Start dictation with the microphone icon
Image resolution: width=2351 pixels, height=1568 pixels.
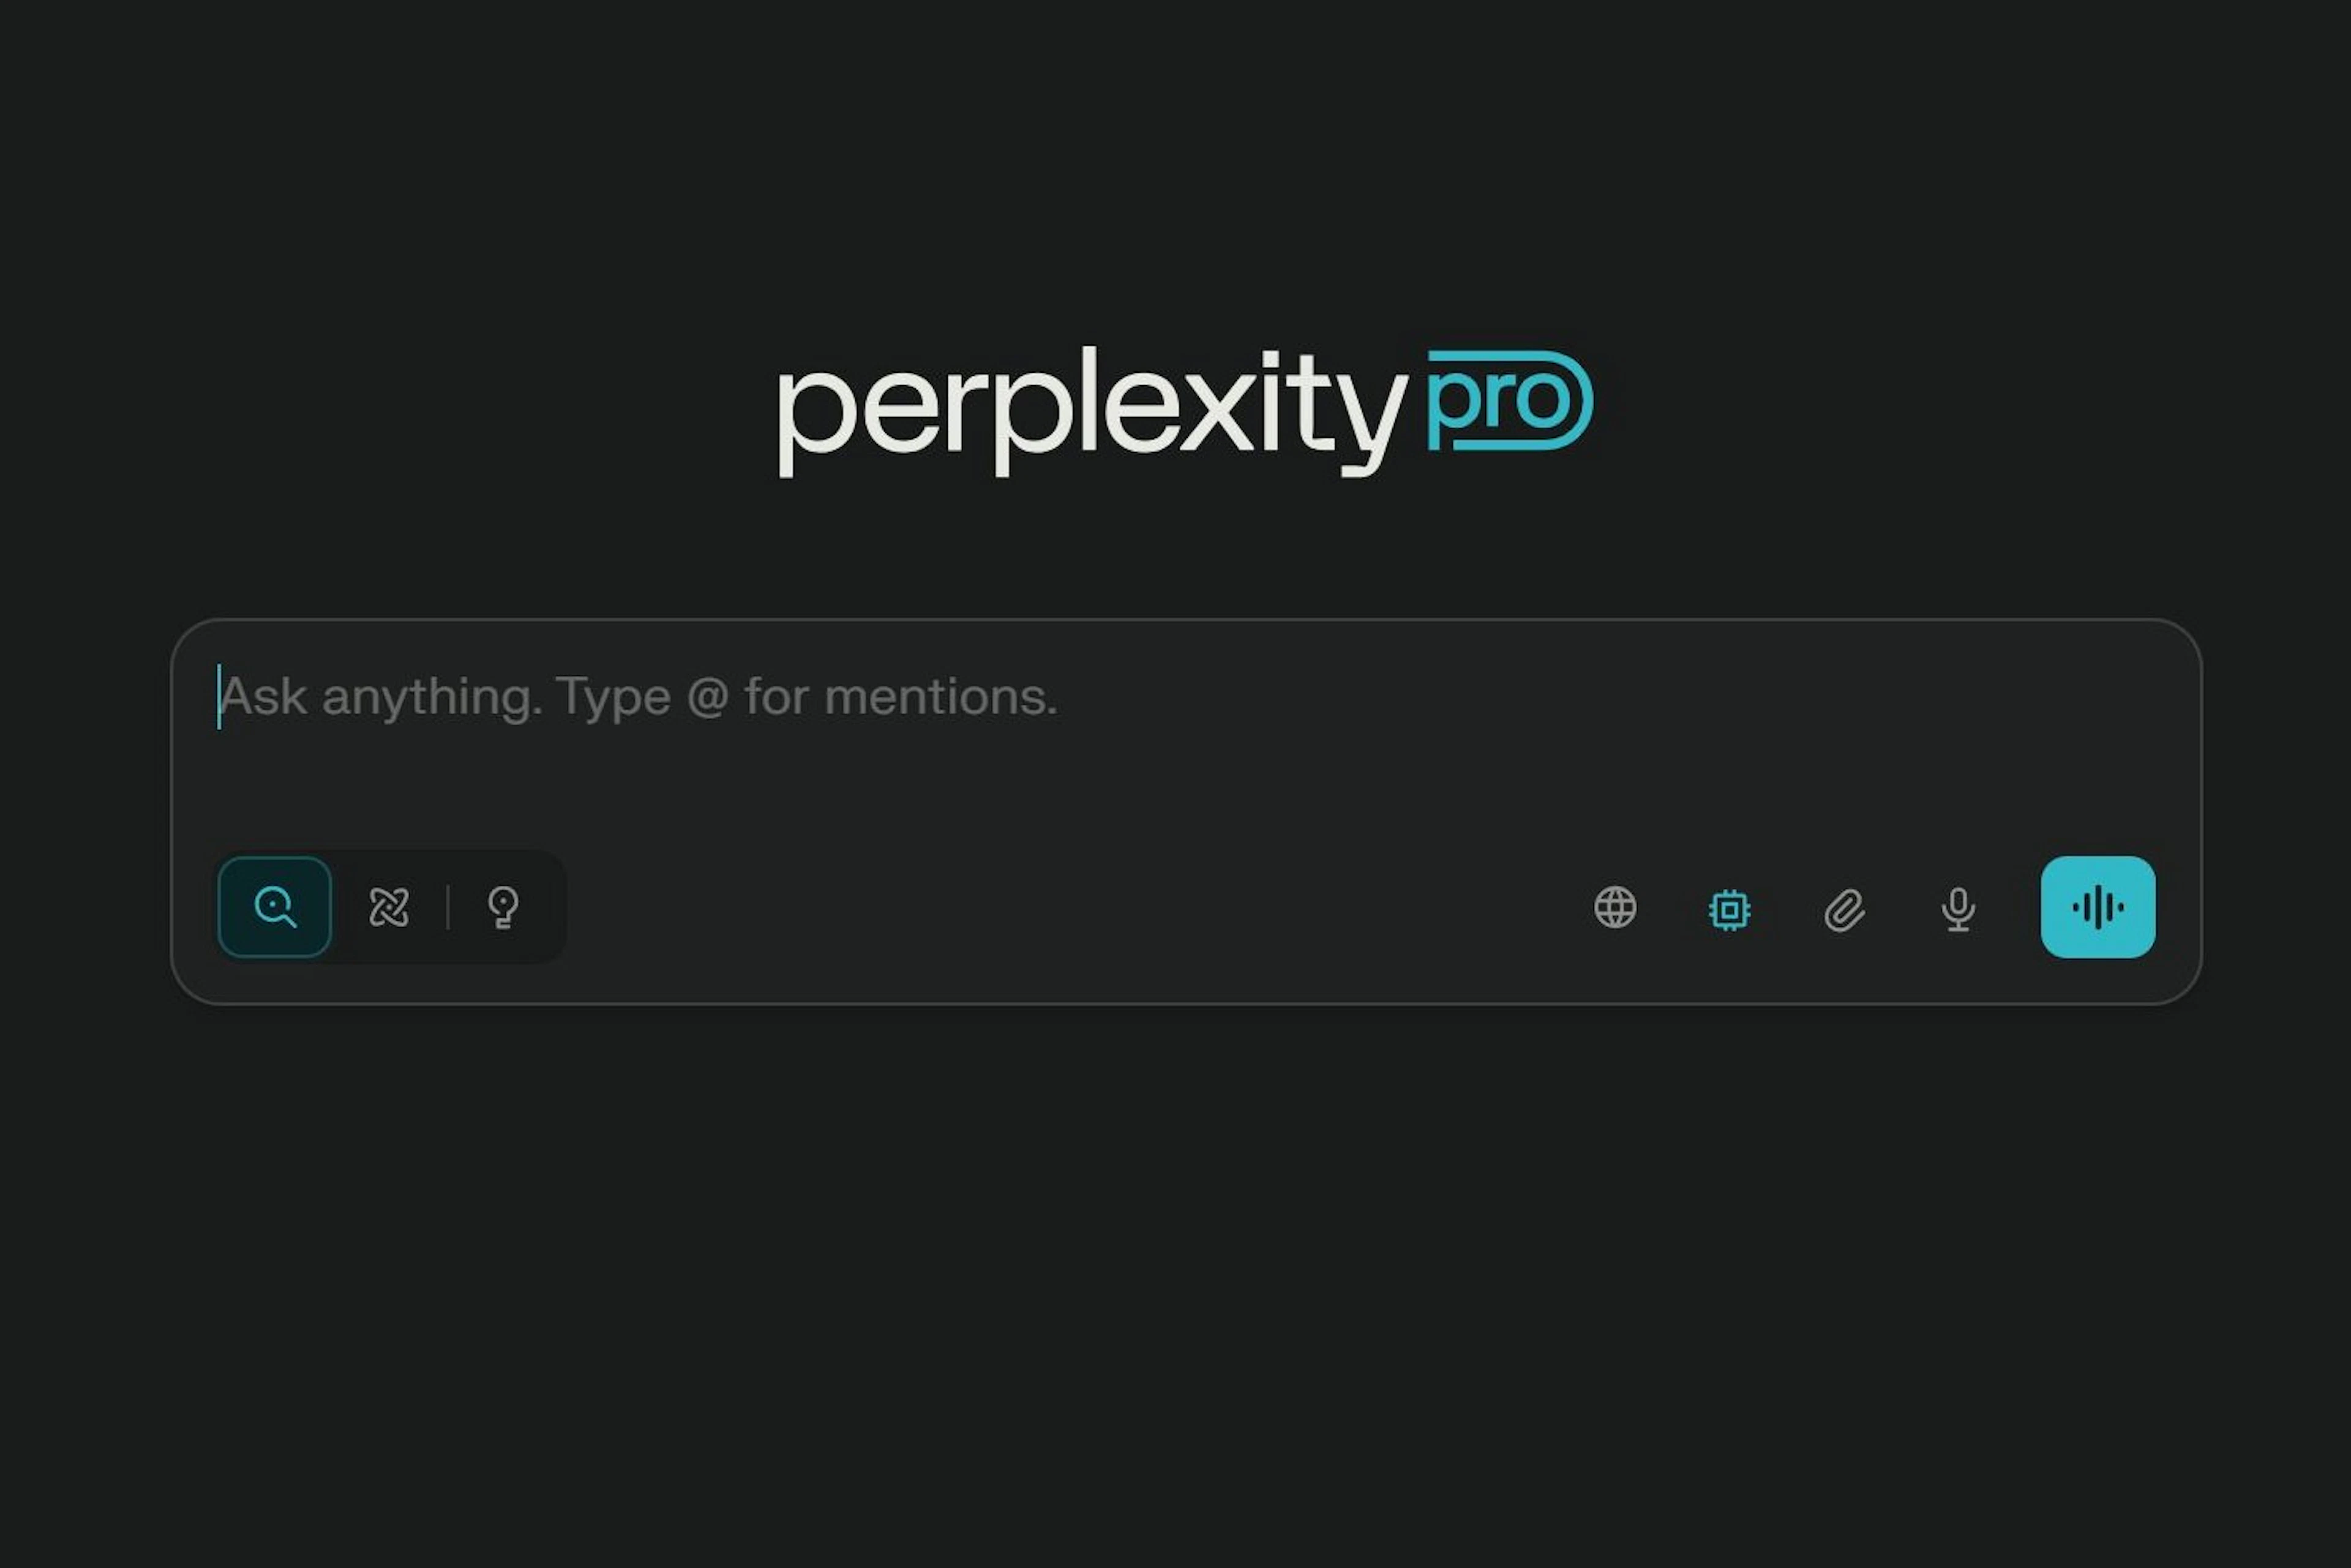[x=1958, y=909]
